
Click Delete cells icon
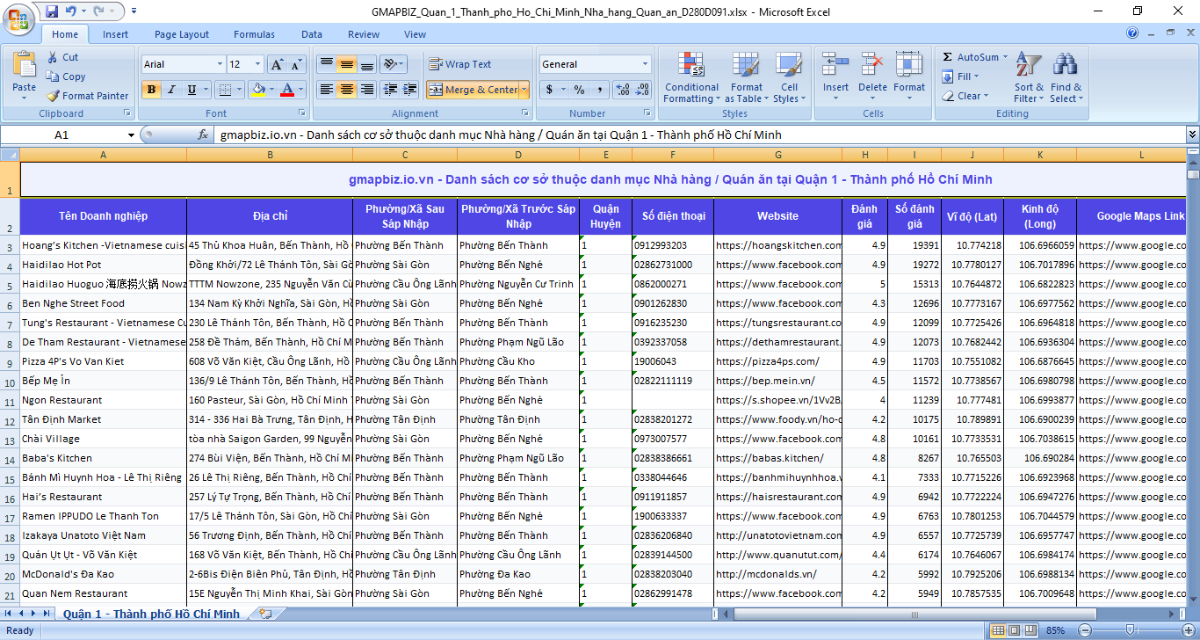click(872, 66)
